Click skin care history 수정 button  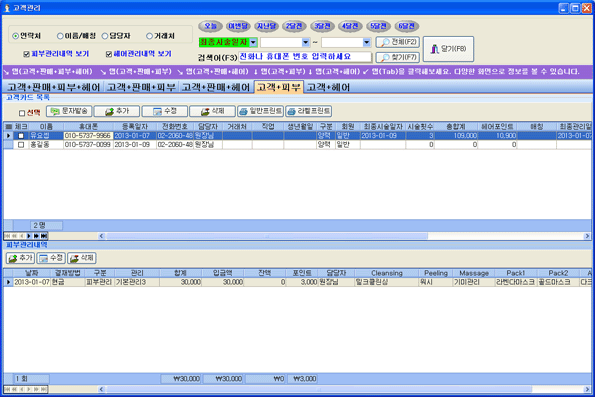pos(51,258)
